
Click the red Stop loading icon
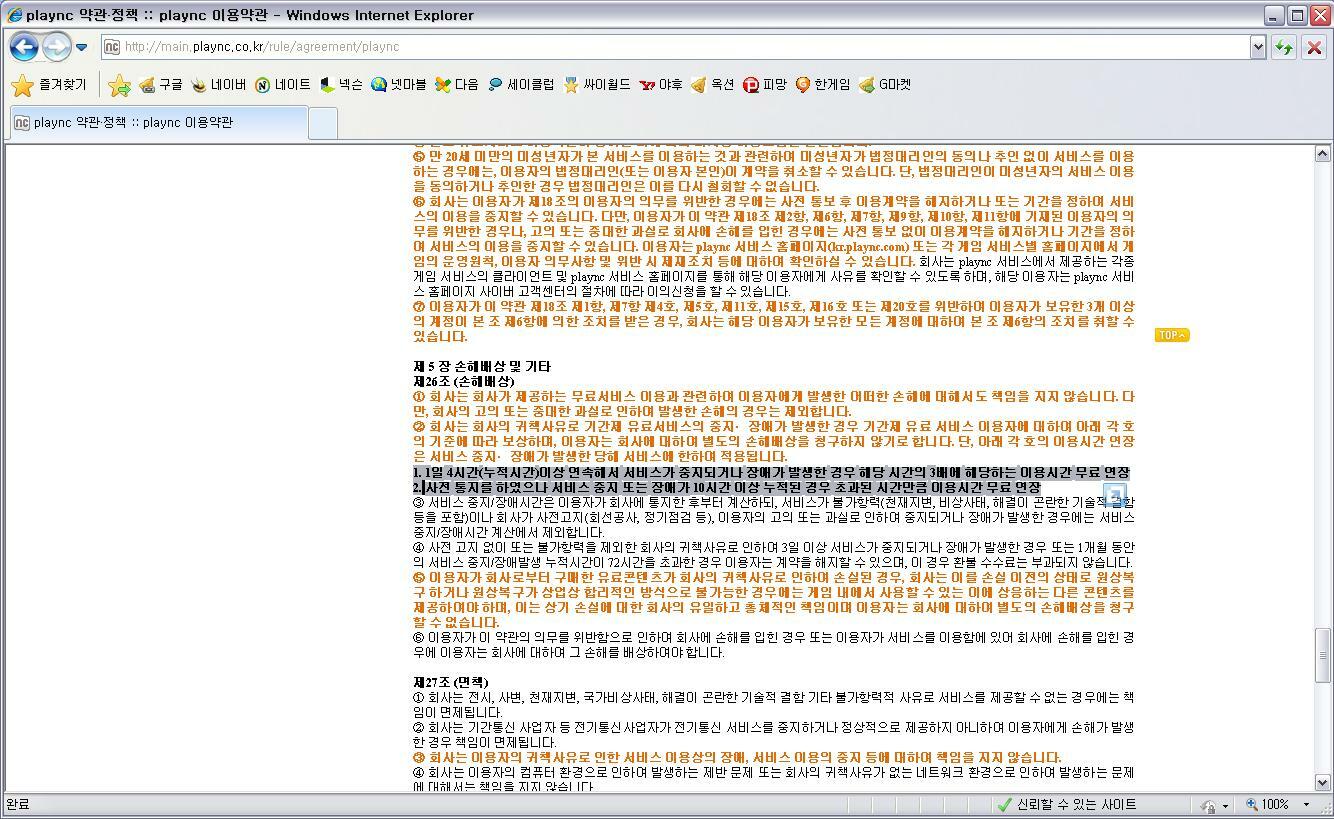pyautogui.click(x=1314, y=47)
